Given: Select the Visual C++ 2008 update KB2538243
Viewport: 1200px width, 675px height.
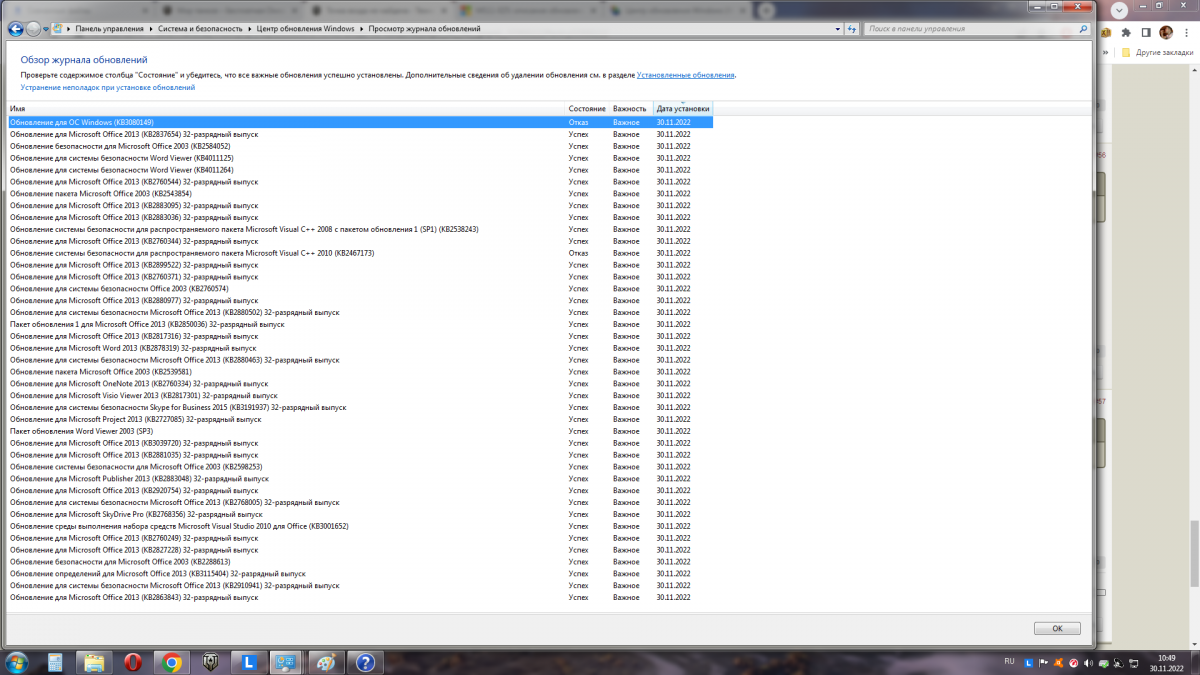Looking at the screenshot, I should (360, 229).
